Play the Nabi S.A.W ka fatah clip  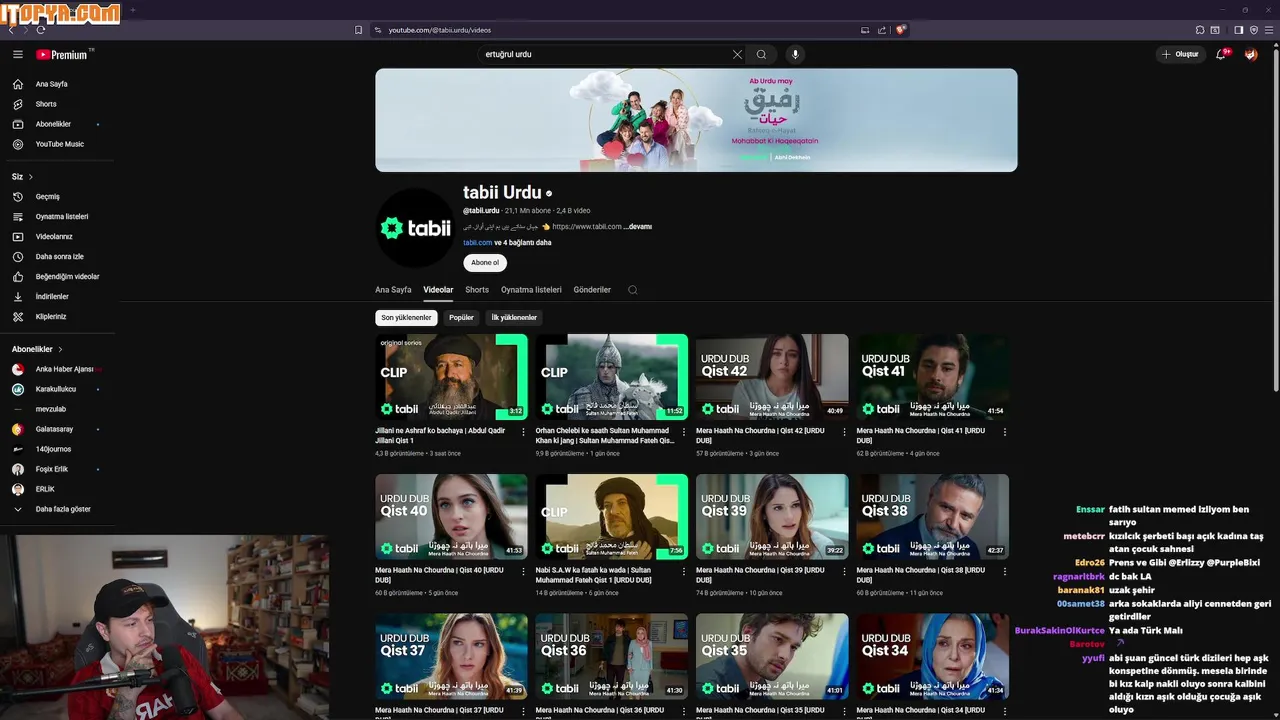tap(611, 517)
